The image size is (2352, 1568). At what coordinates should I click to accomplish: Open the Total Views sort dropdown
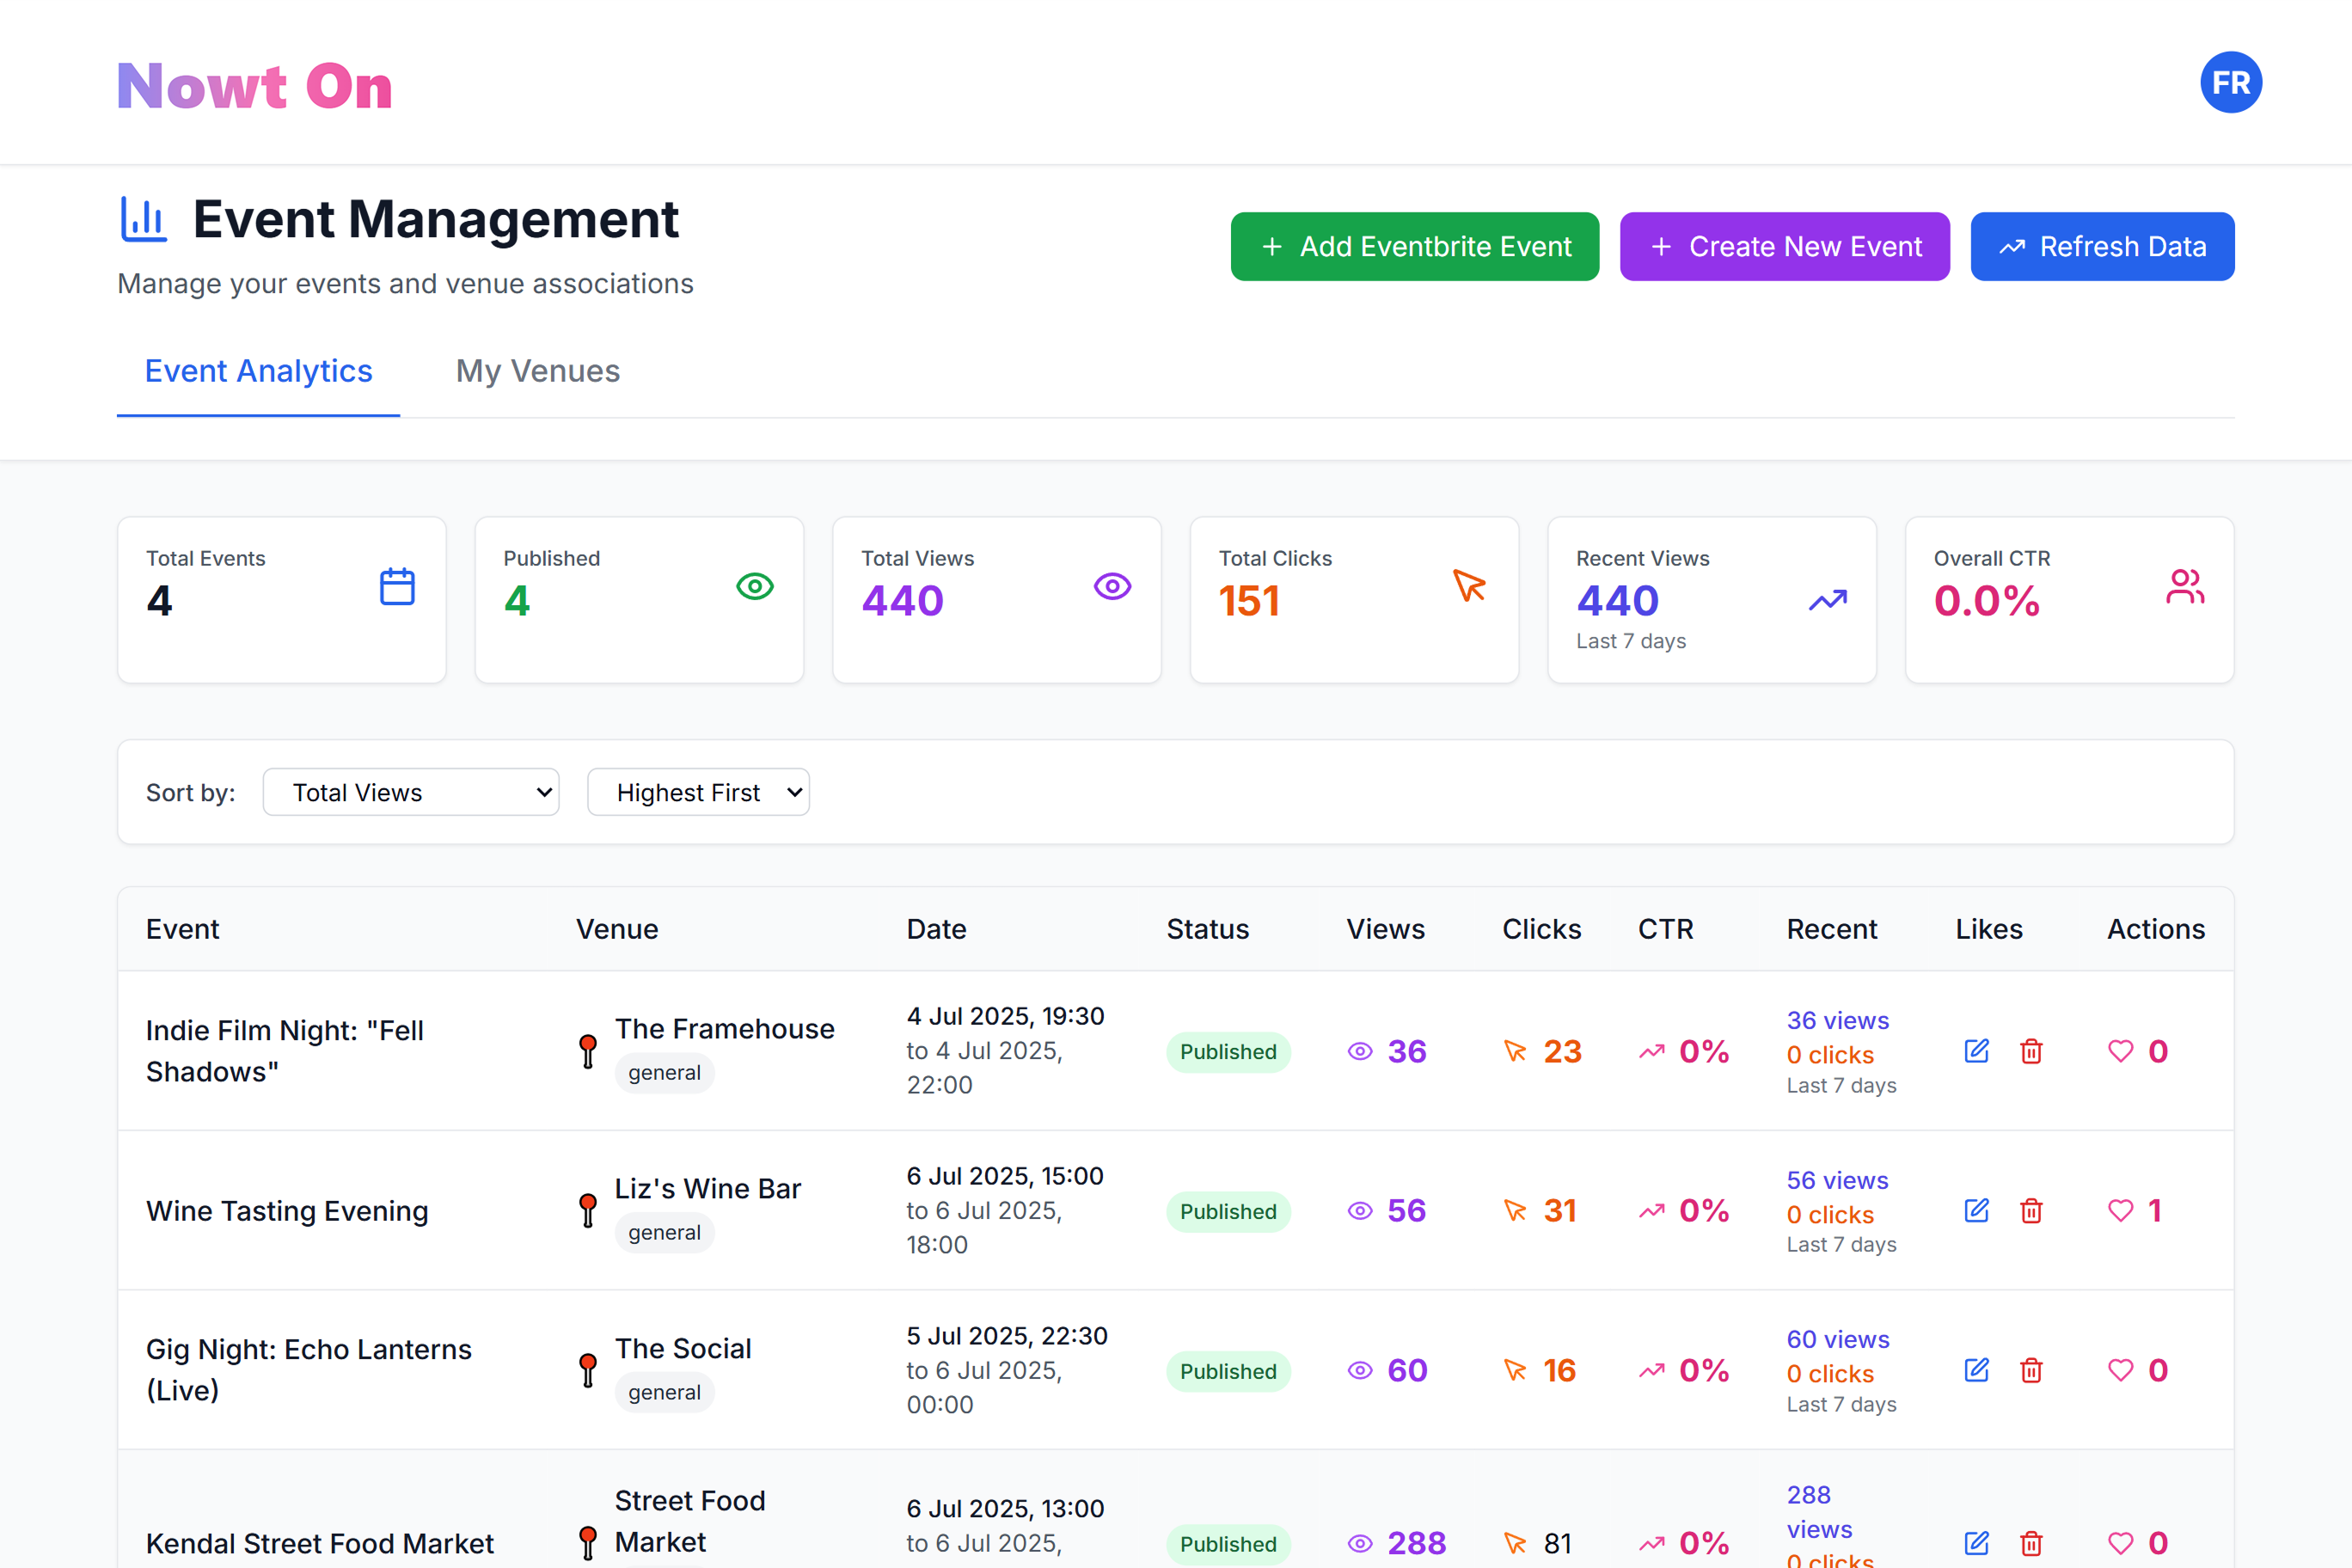pyautogui.click(x=411, y=791)
